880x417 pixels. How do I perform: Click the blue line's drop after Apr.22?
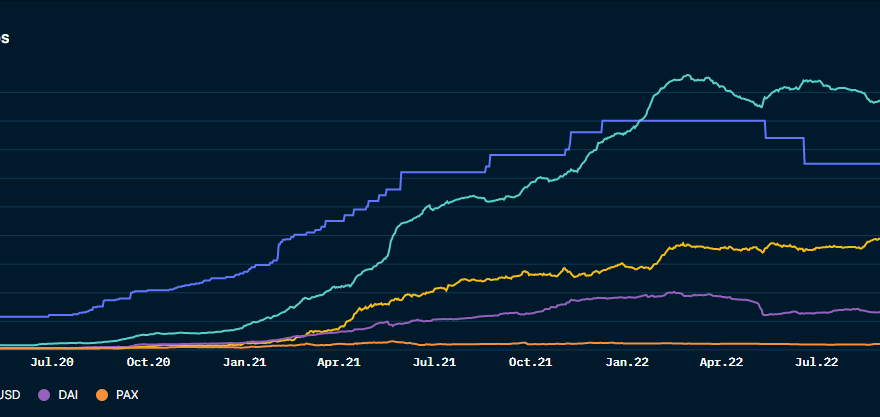(765, 129)
